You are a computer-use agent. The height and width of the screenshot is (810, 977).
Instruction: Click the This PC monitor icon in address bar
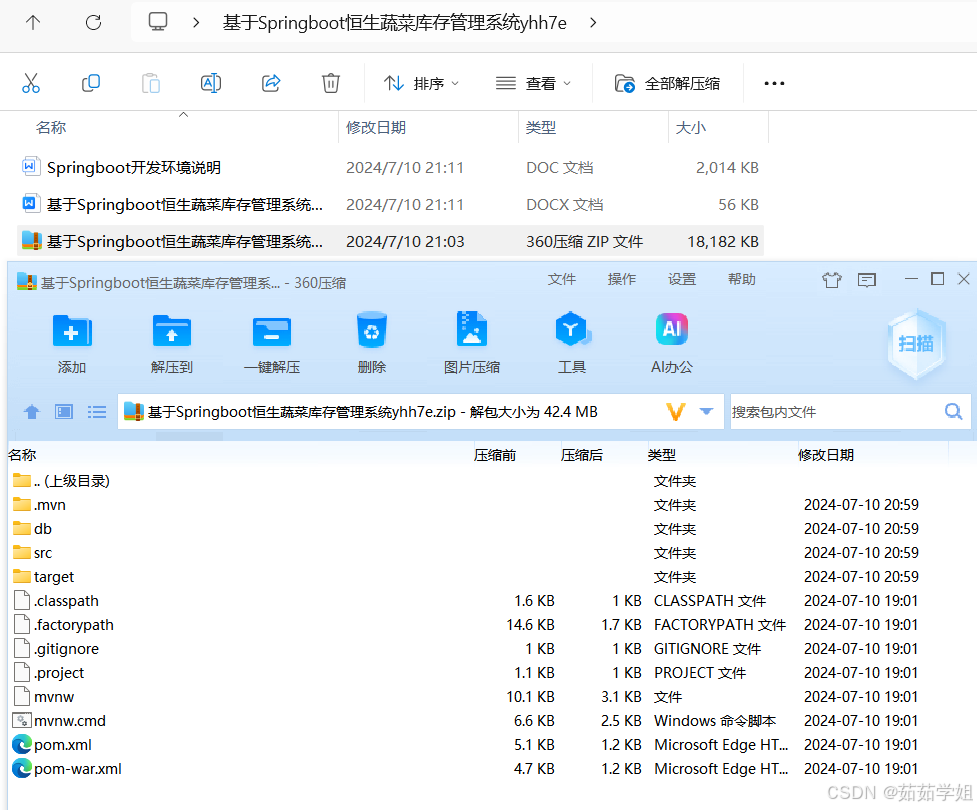pyautogui.click(x=158, y=22)
